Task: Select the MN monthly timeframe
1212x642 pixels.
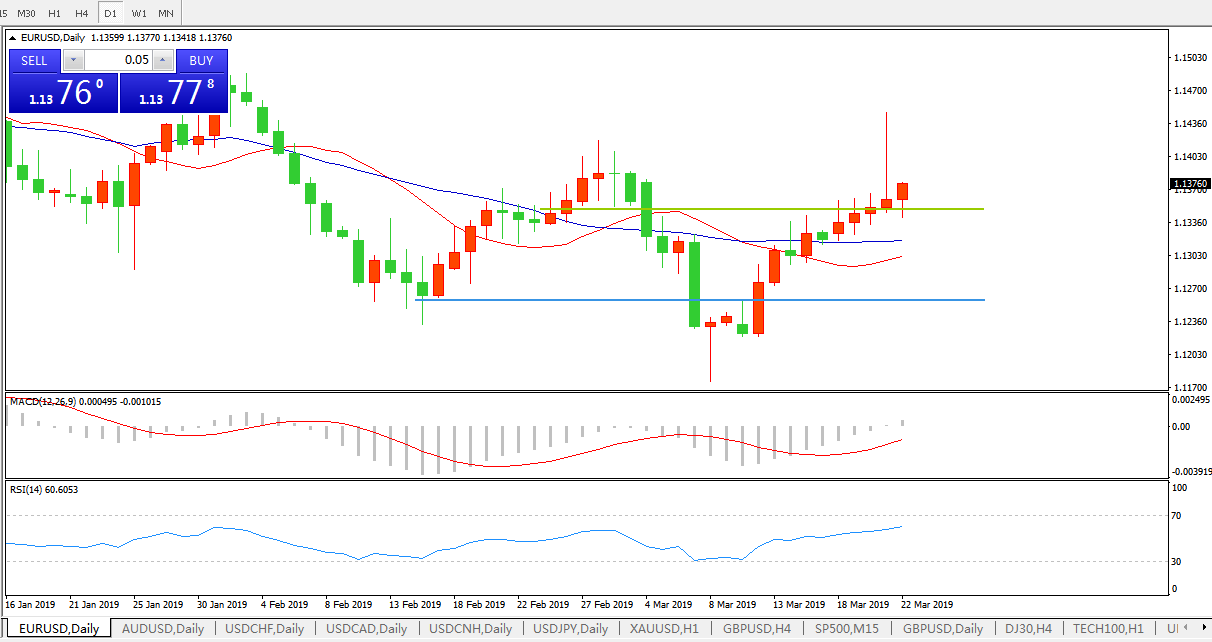Action: point(166,13)
